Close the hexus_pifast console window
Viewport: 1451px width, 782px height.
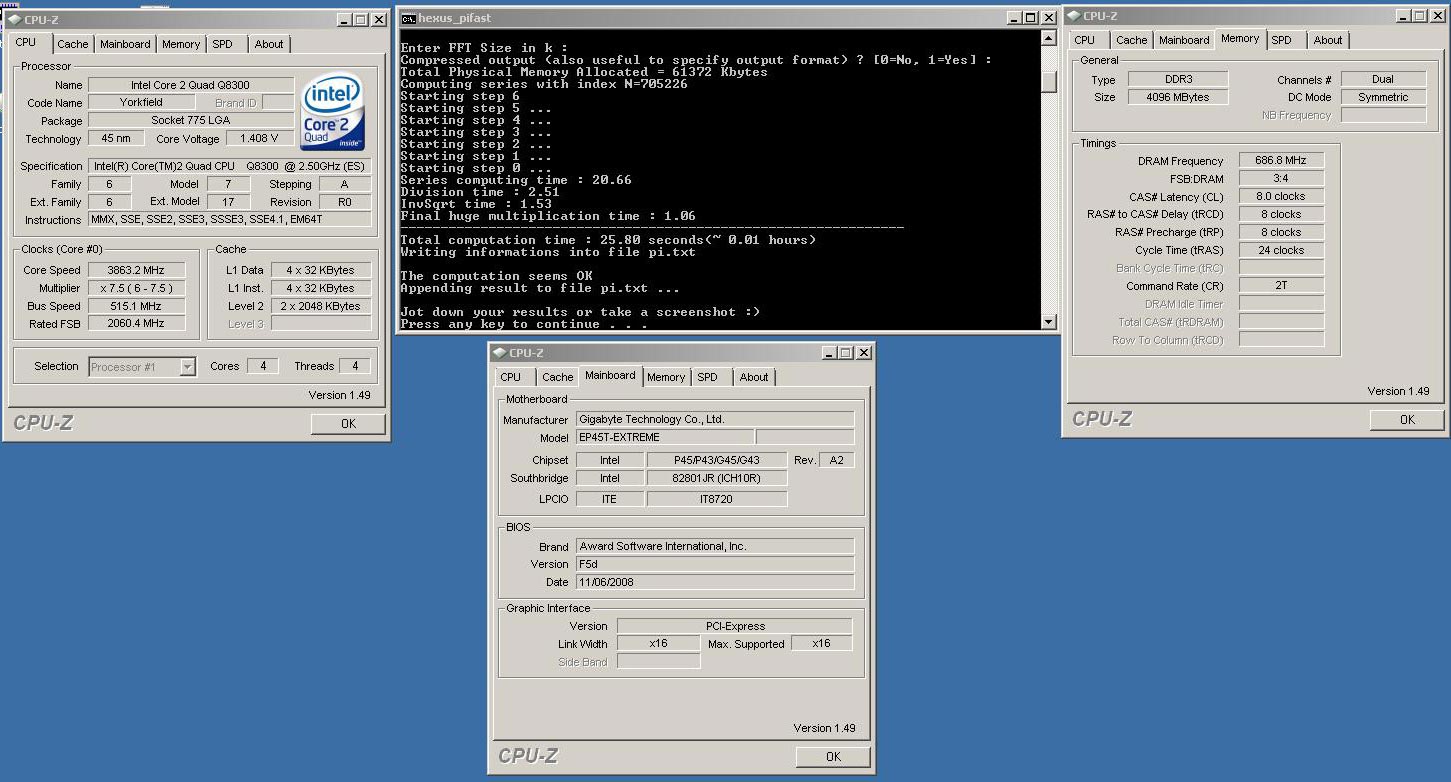(1050, 18)
